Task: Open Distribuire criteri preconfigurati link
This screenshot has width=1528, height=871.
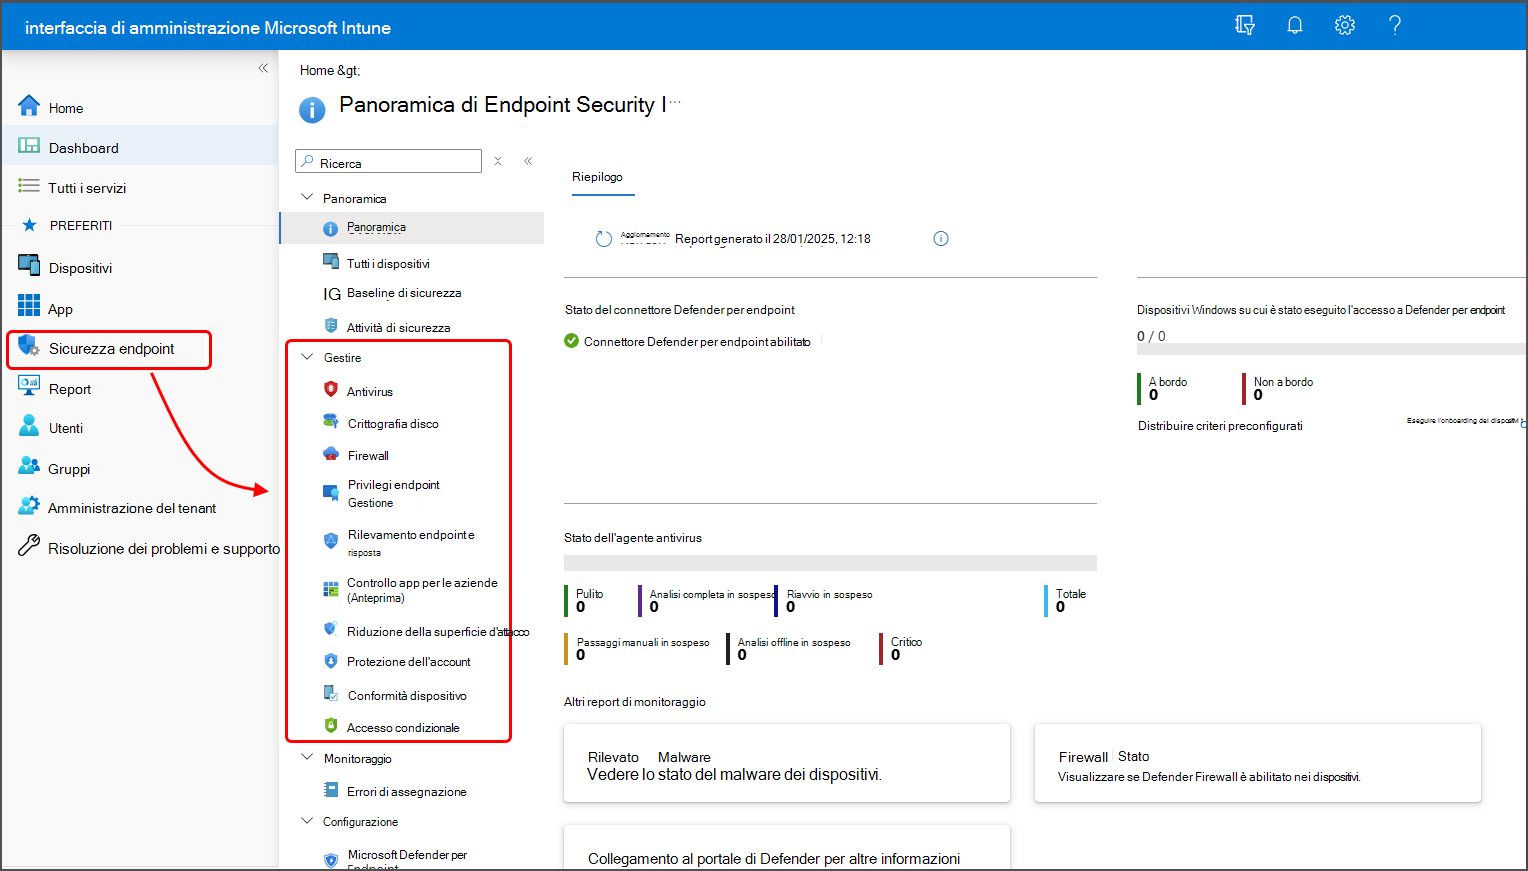Action: [1220, 426]
